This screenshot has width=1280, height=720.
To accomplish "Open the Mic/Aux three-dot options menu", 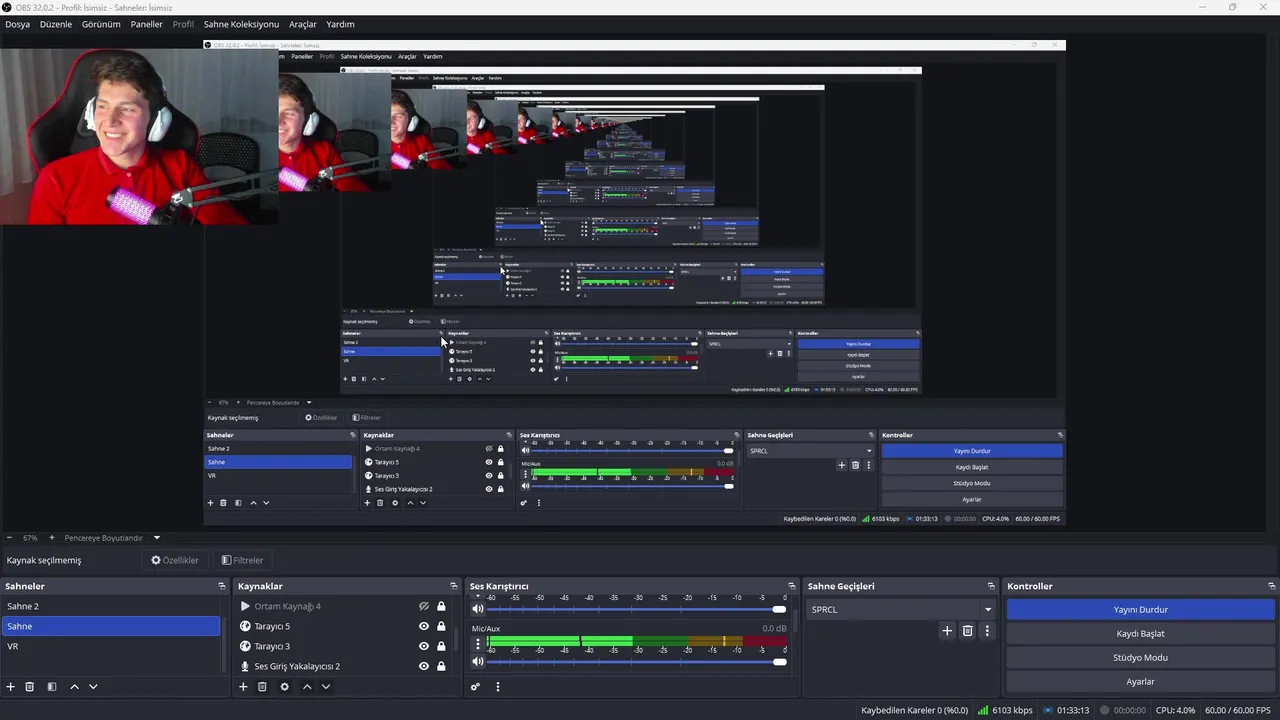I will (x=478, y=644).
